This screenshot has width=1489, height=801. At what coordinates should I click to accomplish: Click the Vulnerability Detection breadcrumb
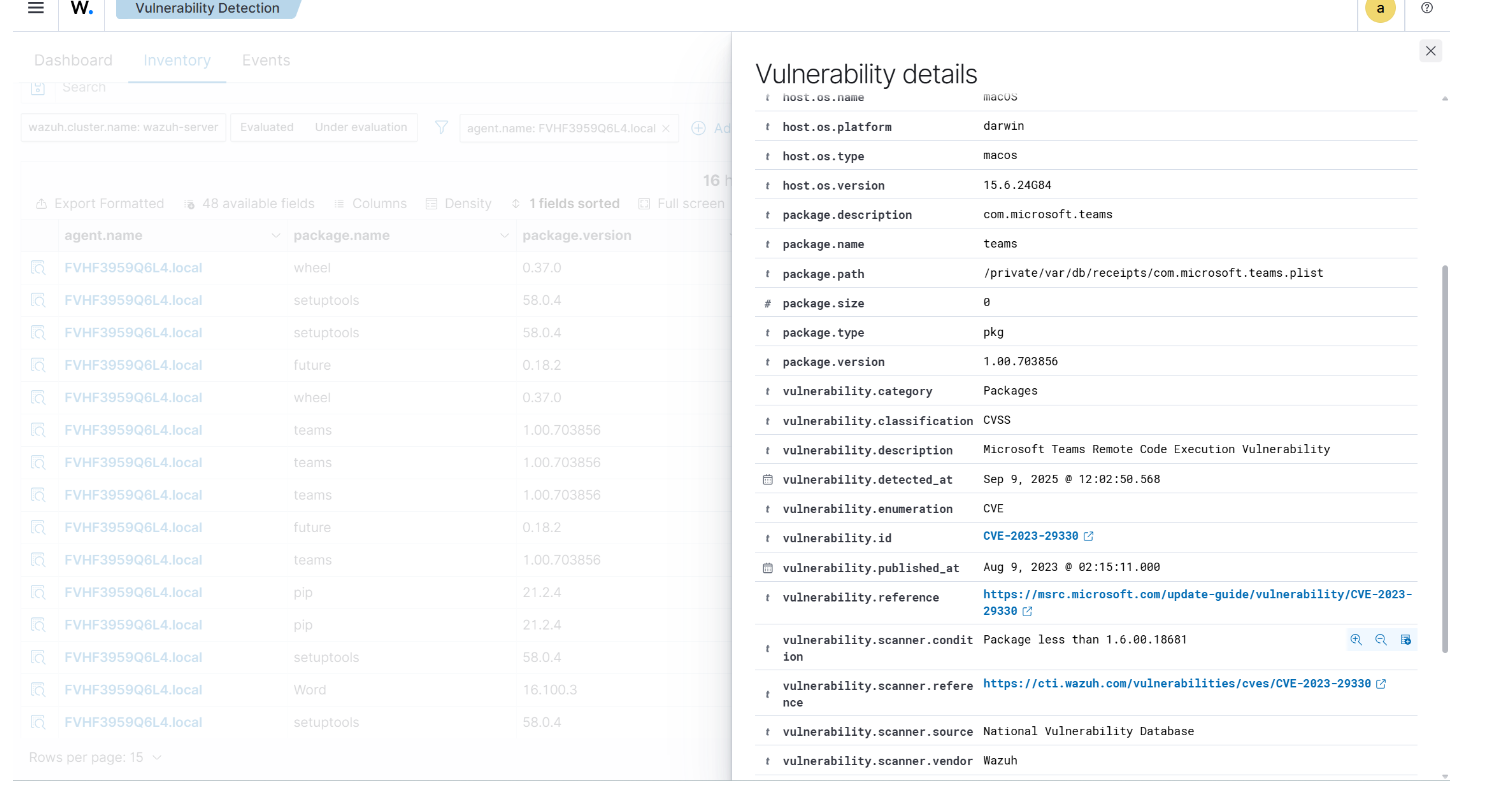click(x=207, y=8)
